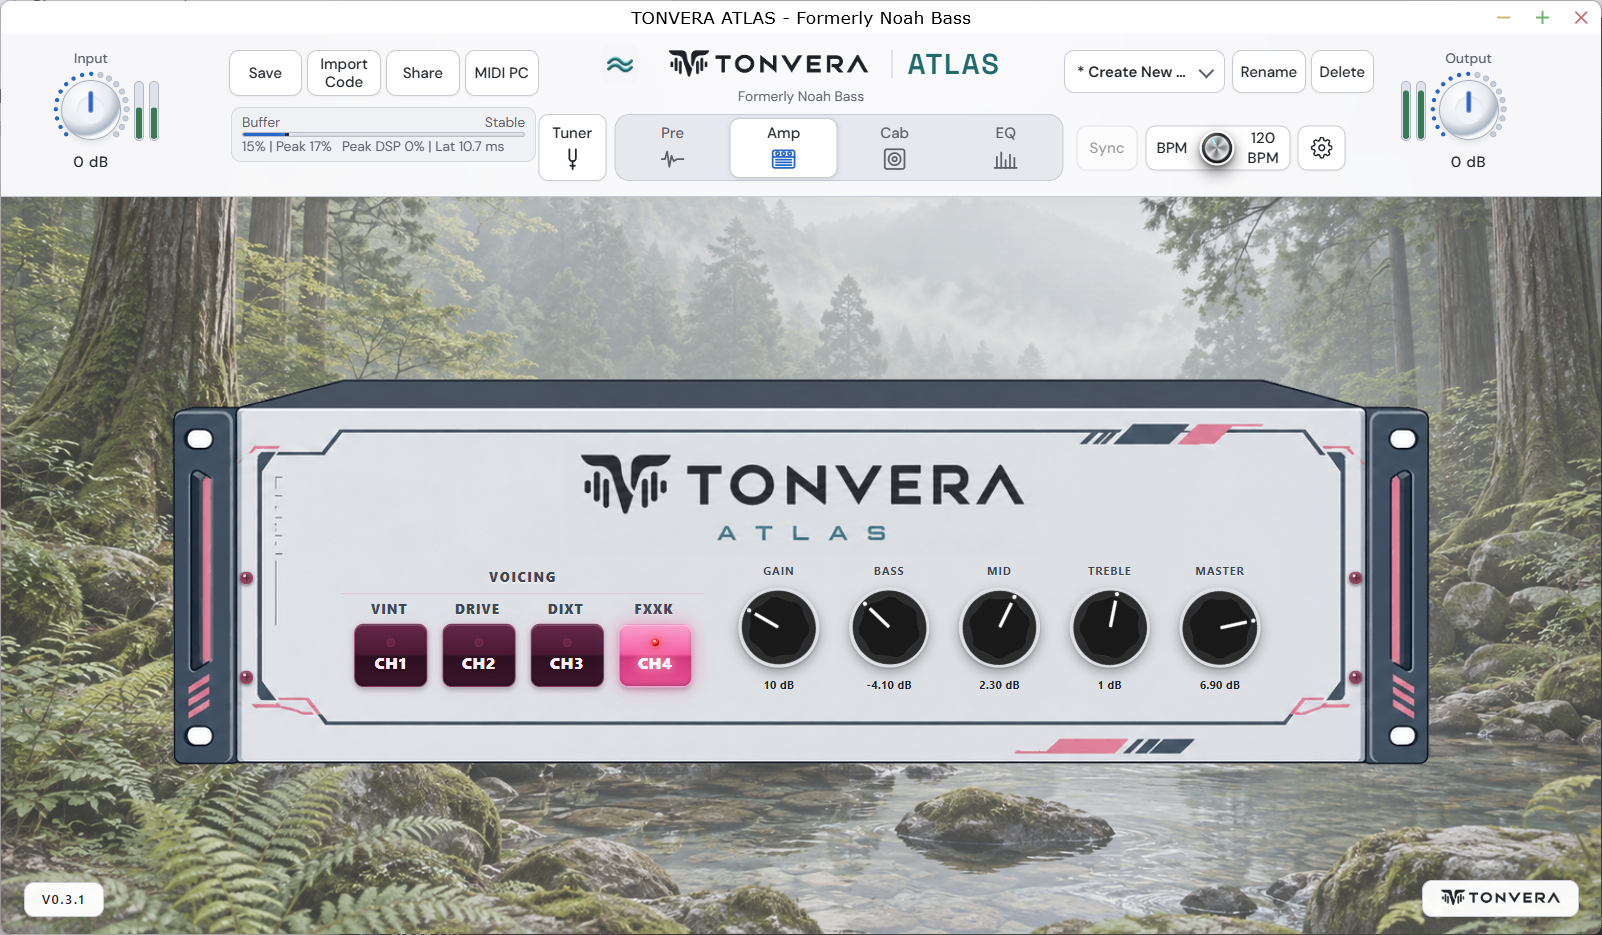
Task: Click the Tonvera logo in header
Action: point(768,64)
